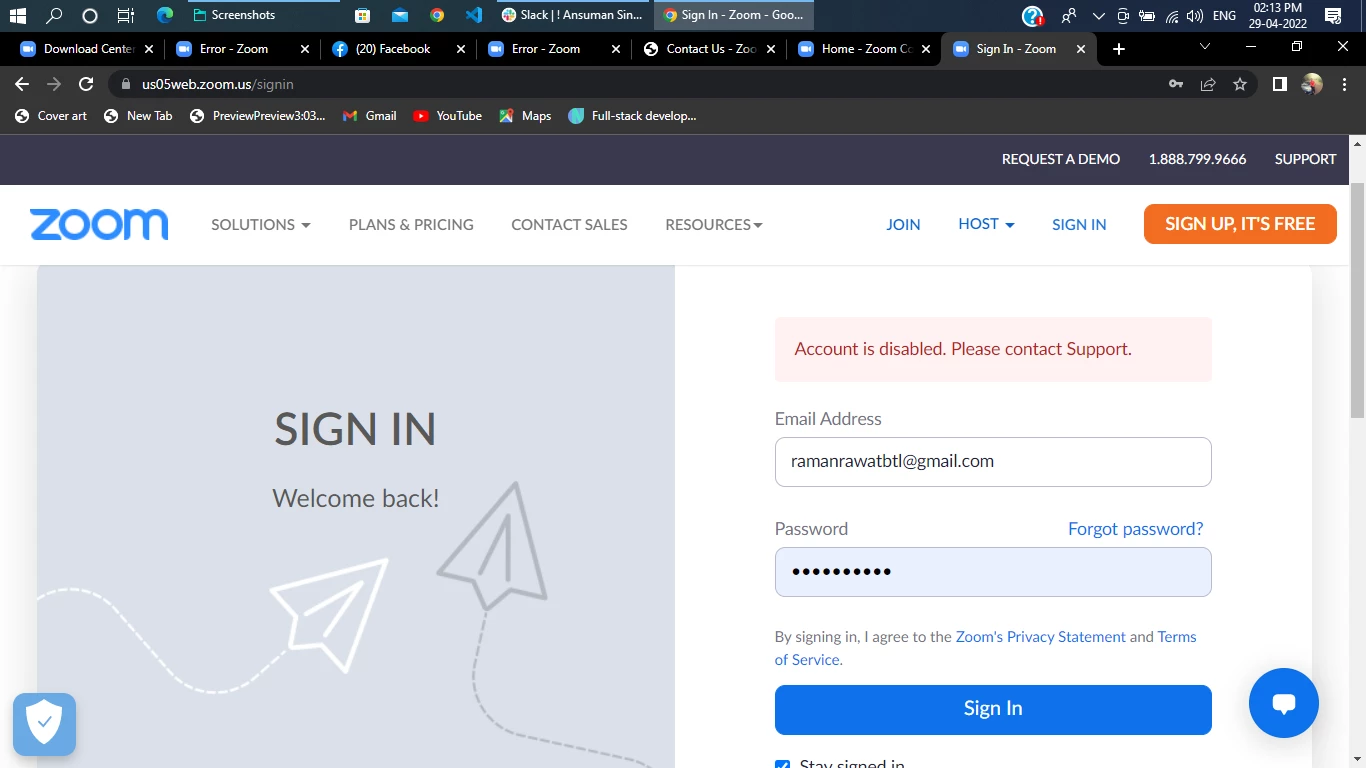The width and height of the screenshot is (1366, 768).
Task: Open CONTACT SALES
Action: click(x=569, y=225)
